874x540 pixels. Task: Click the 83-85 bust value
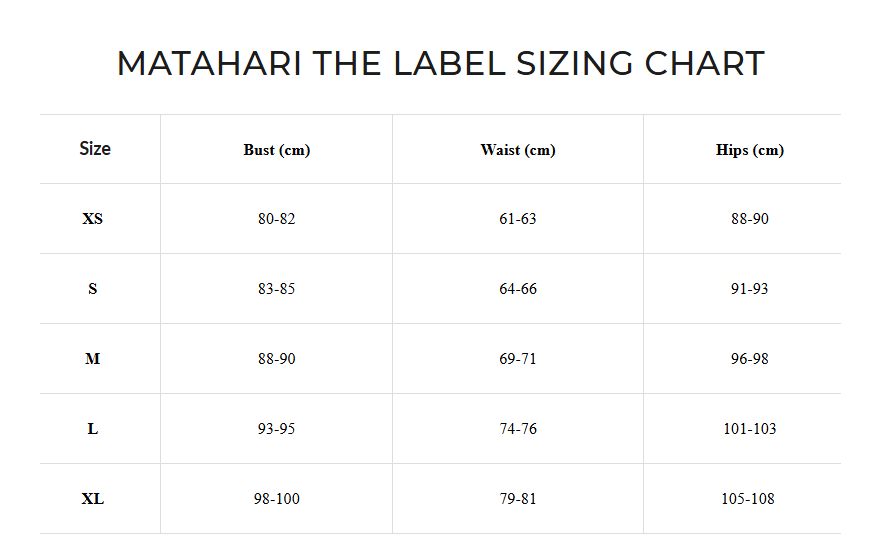[x=277, y=289]
